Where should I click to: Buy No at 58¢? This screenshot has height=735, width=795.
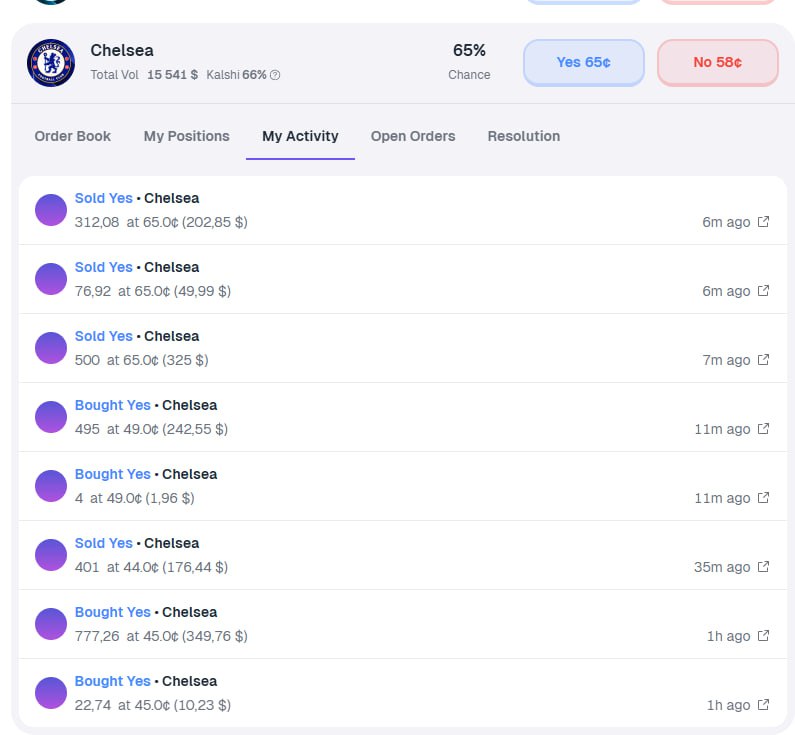(717, 62)
